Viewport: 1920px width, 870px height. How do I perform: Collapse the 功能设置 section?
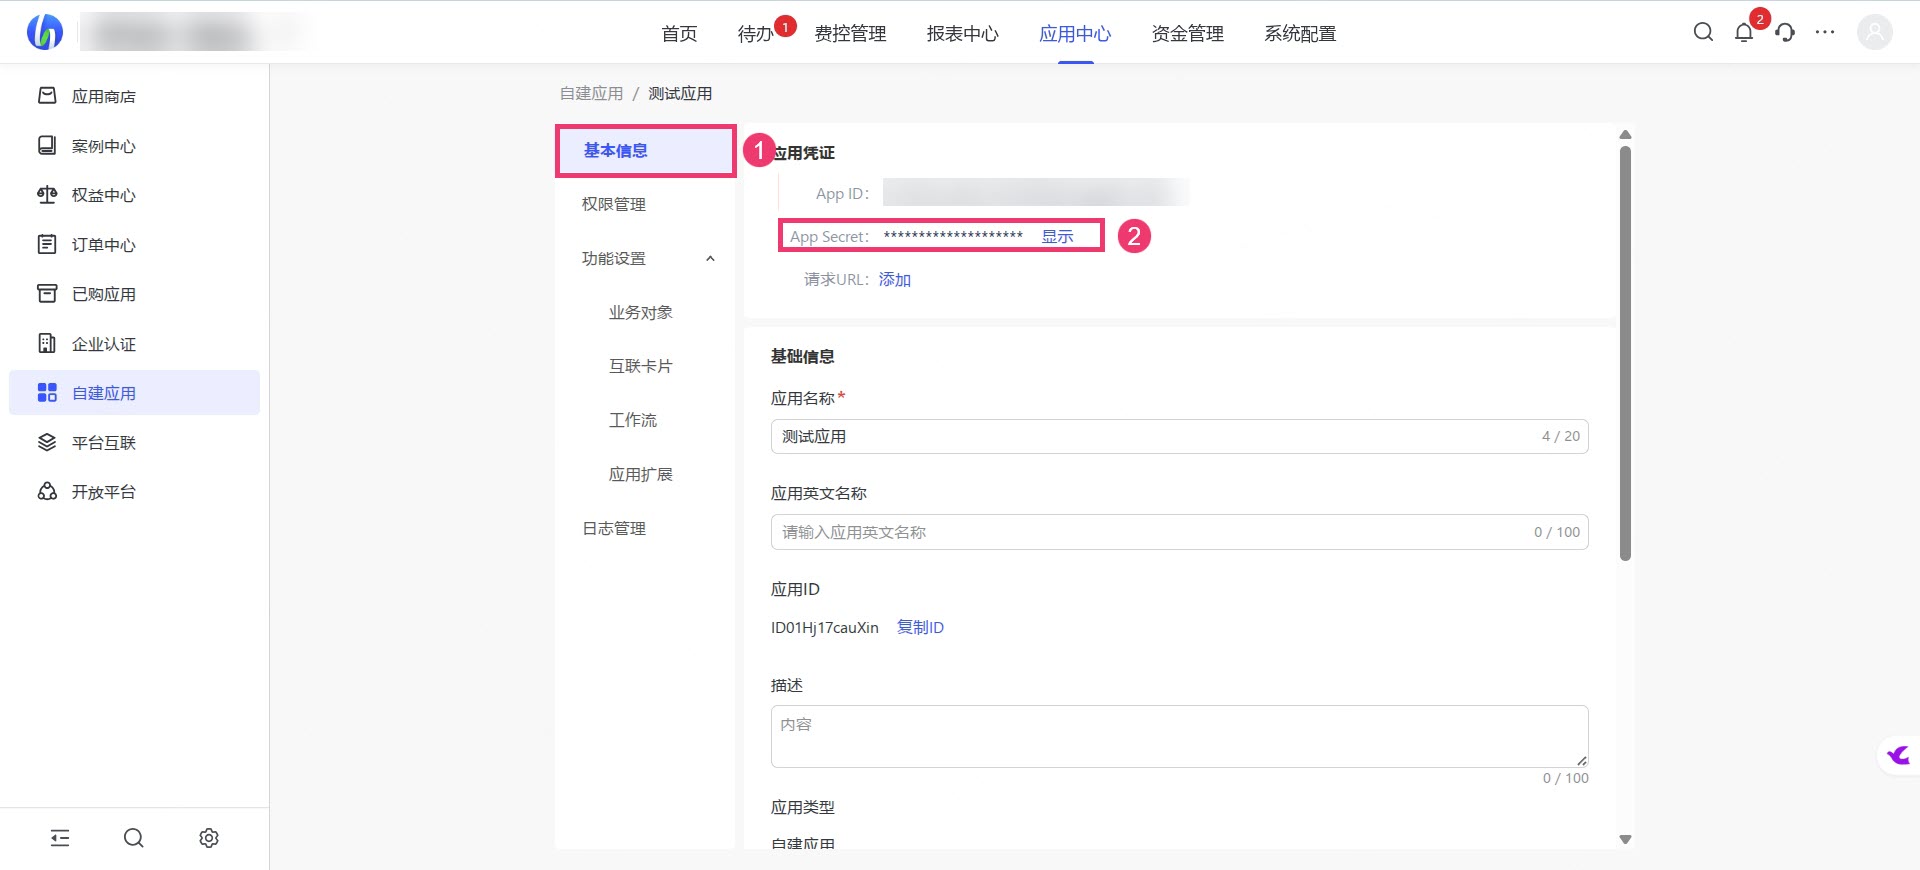click(710, 259)
